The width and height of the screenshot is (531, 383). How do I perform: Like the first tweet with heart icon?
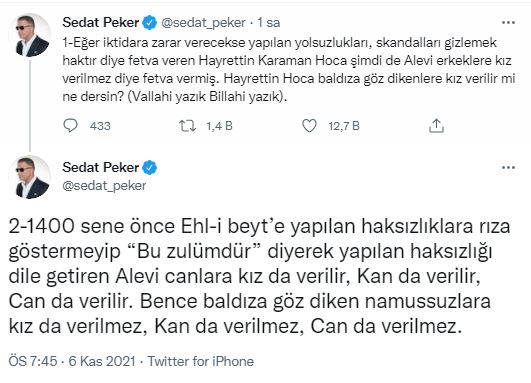pos(309,126)
